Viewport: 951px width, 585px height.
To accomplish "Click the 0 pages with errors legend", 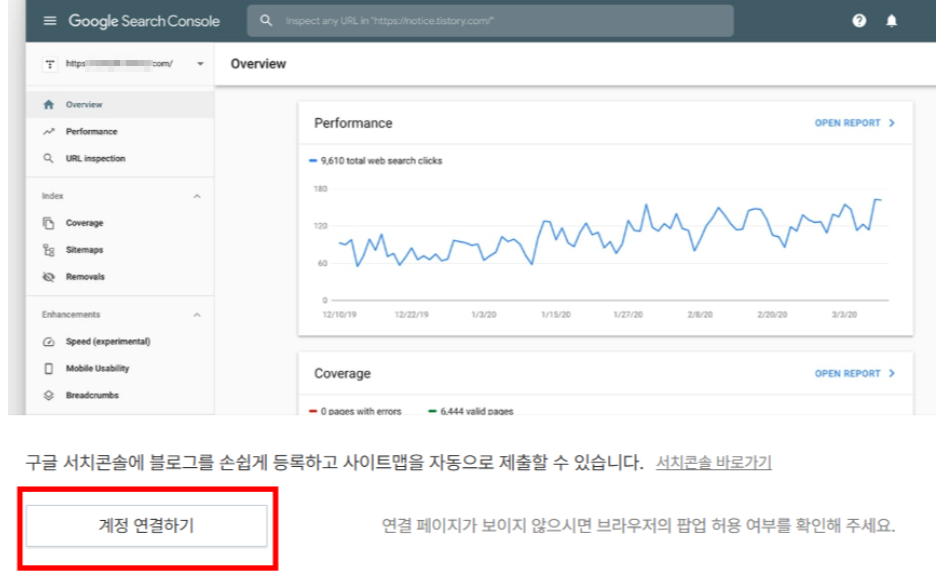I will click(355, 411).
